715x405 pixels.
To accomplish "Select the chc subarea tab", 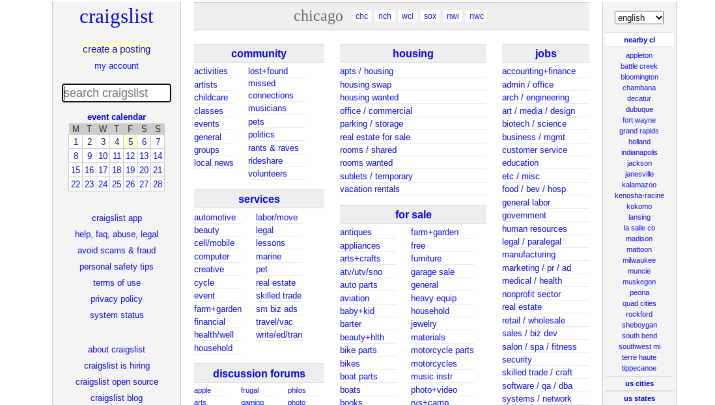I will click(362, 16).
